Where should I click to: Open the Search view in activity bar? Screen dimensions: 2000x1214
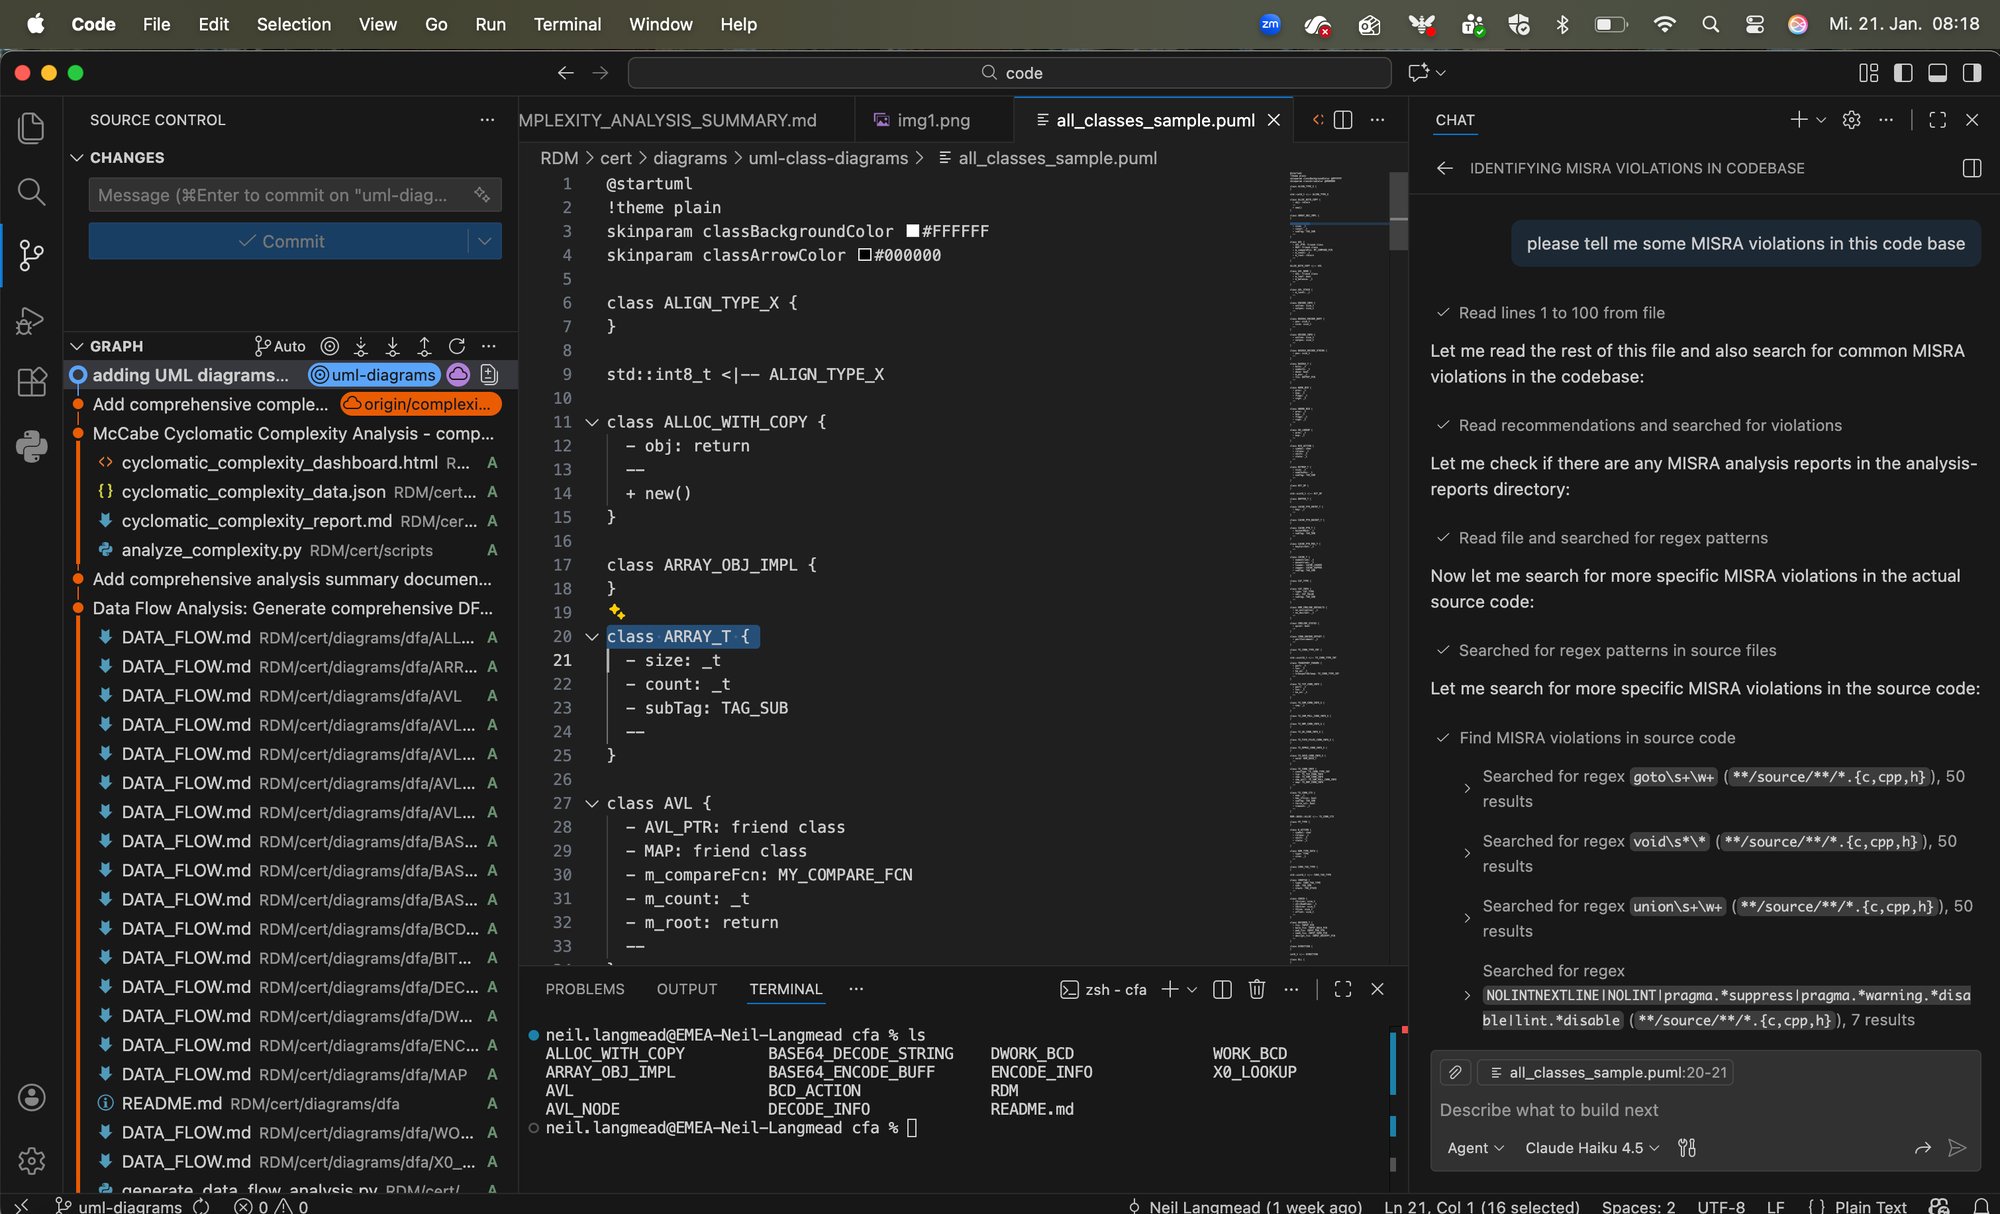tap(31, 192)
